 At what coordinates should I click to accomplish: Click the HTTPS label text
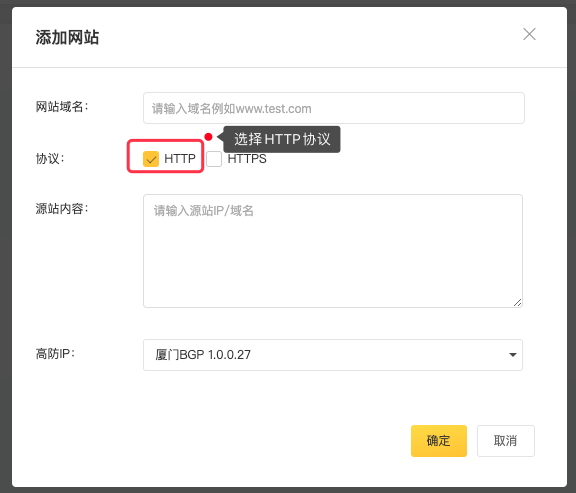click(x=247, y=159)
